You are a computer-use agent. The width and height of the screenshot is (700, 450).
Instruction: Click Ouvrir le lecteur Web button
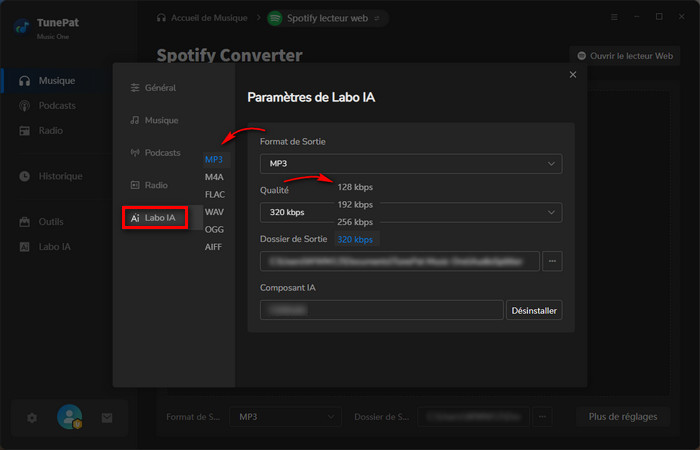625,56
